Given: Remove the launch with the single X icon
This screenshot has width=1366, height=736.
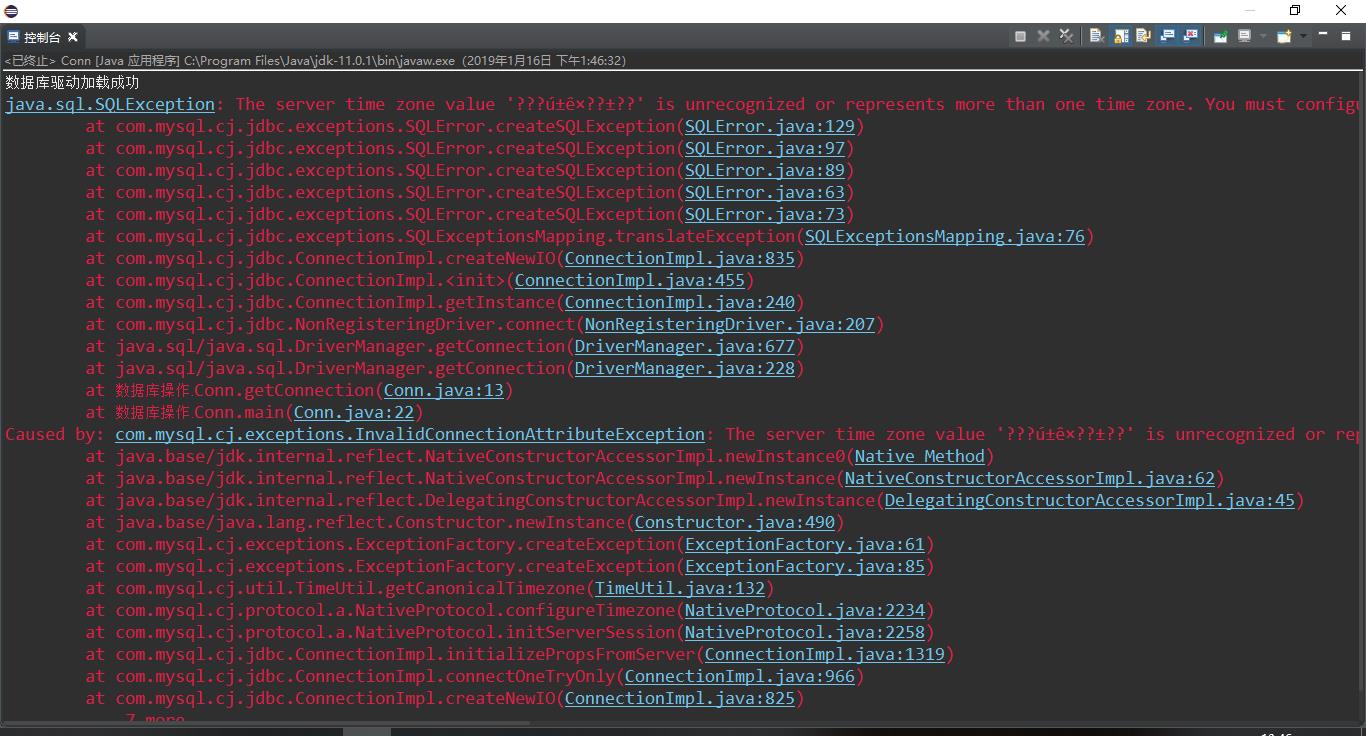Looking at the screenshot, I should pyautogui.click(x=1043, y=36).
